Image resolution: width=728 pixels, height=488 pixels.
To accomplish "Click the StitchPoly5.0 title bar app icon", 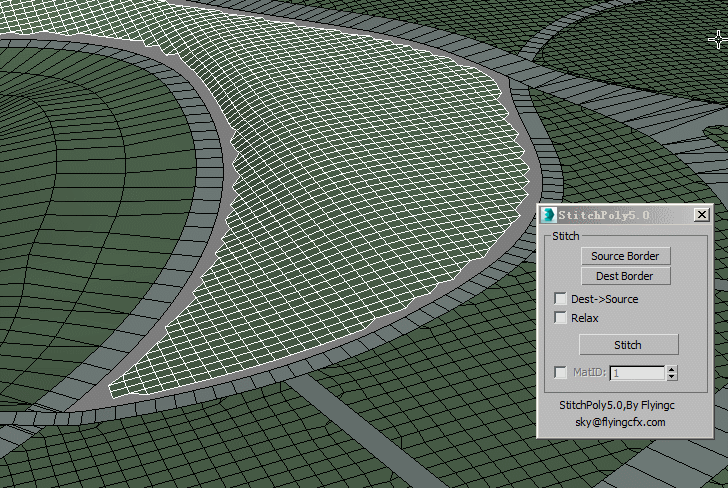I will coord(548,215).
